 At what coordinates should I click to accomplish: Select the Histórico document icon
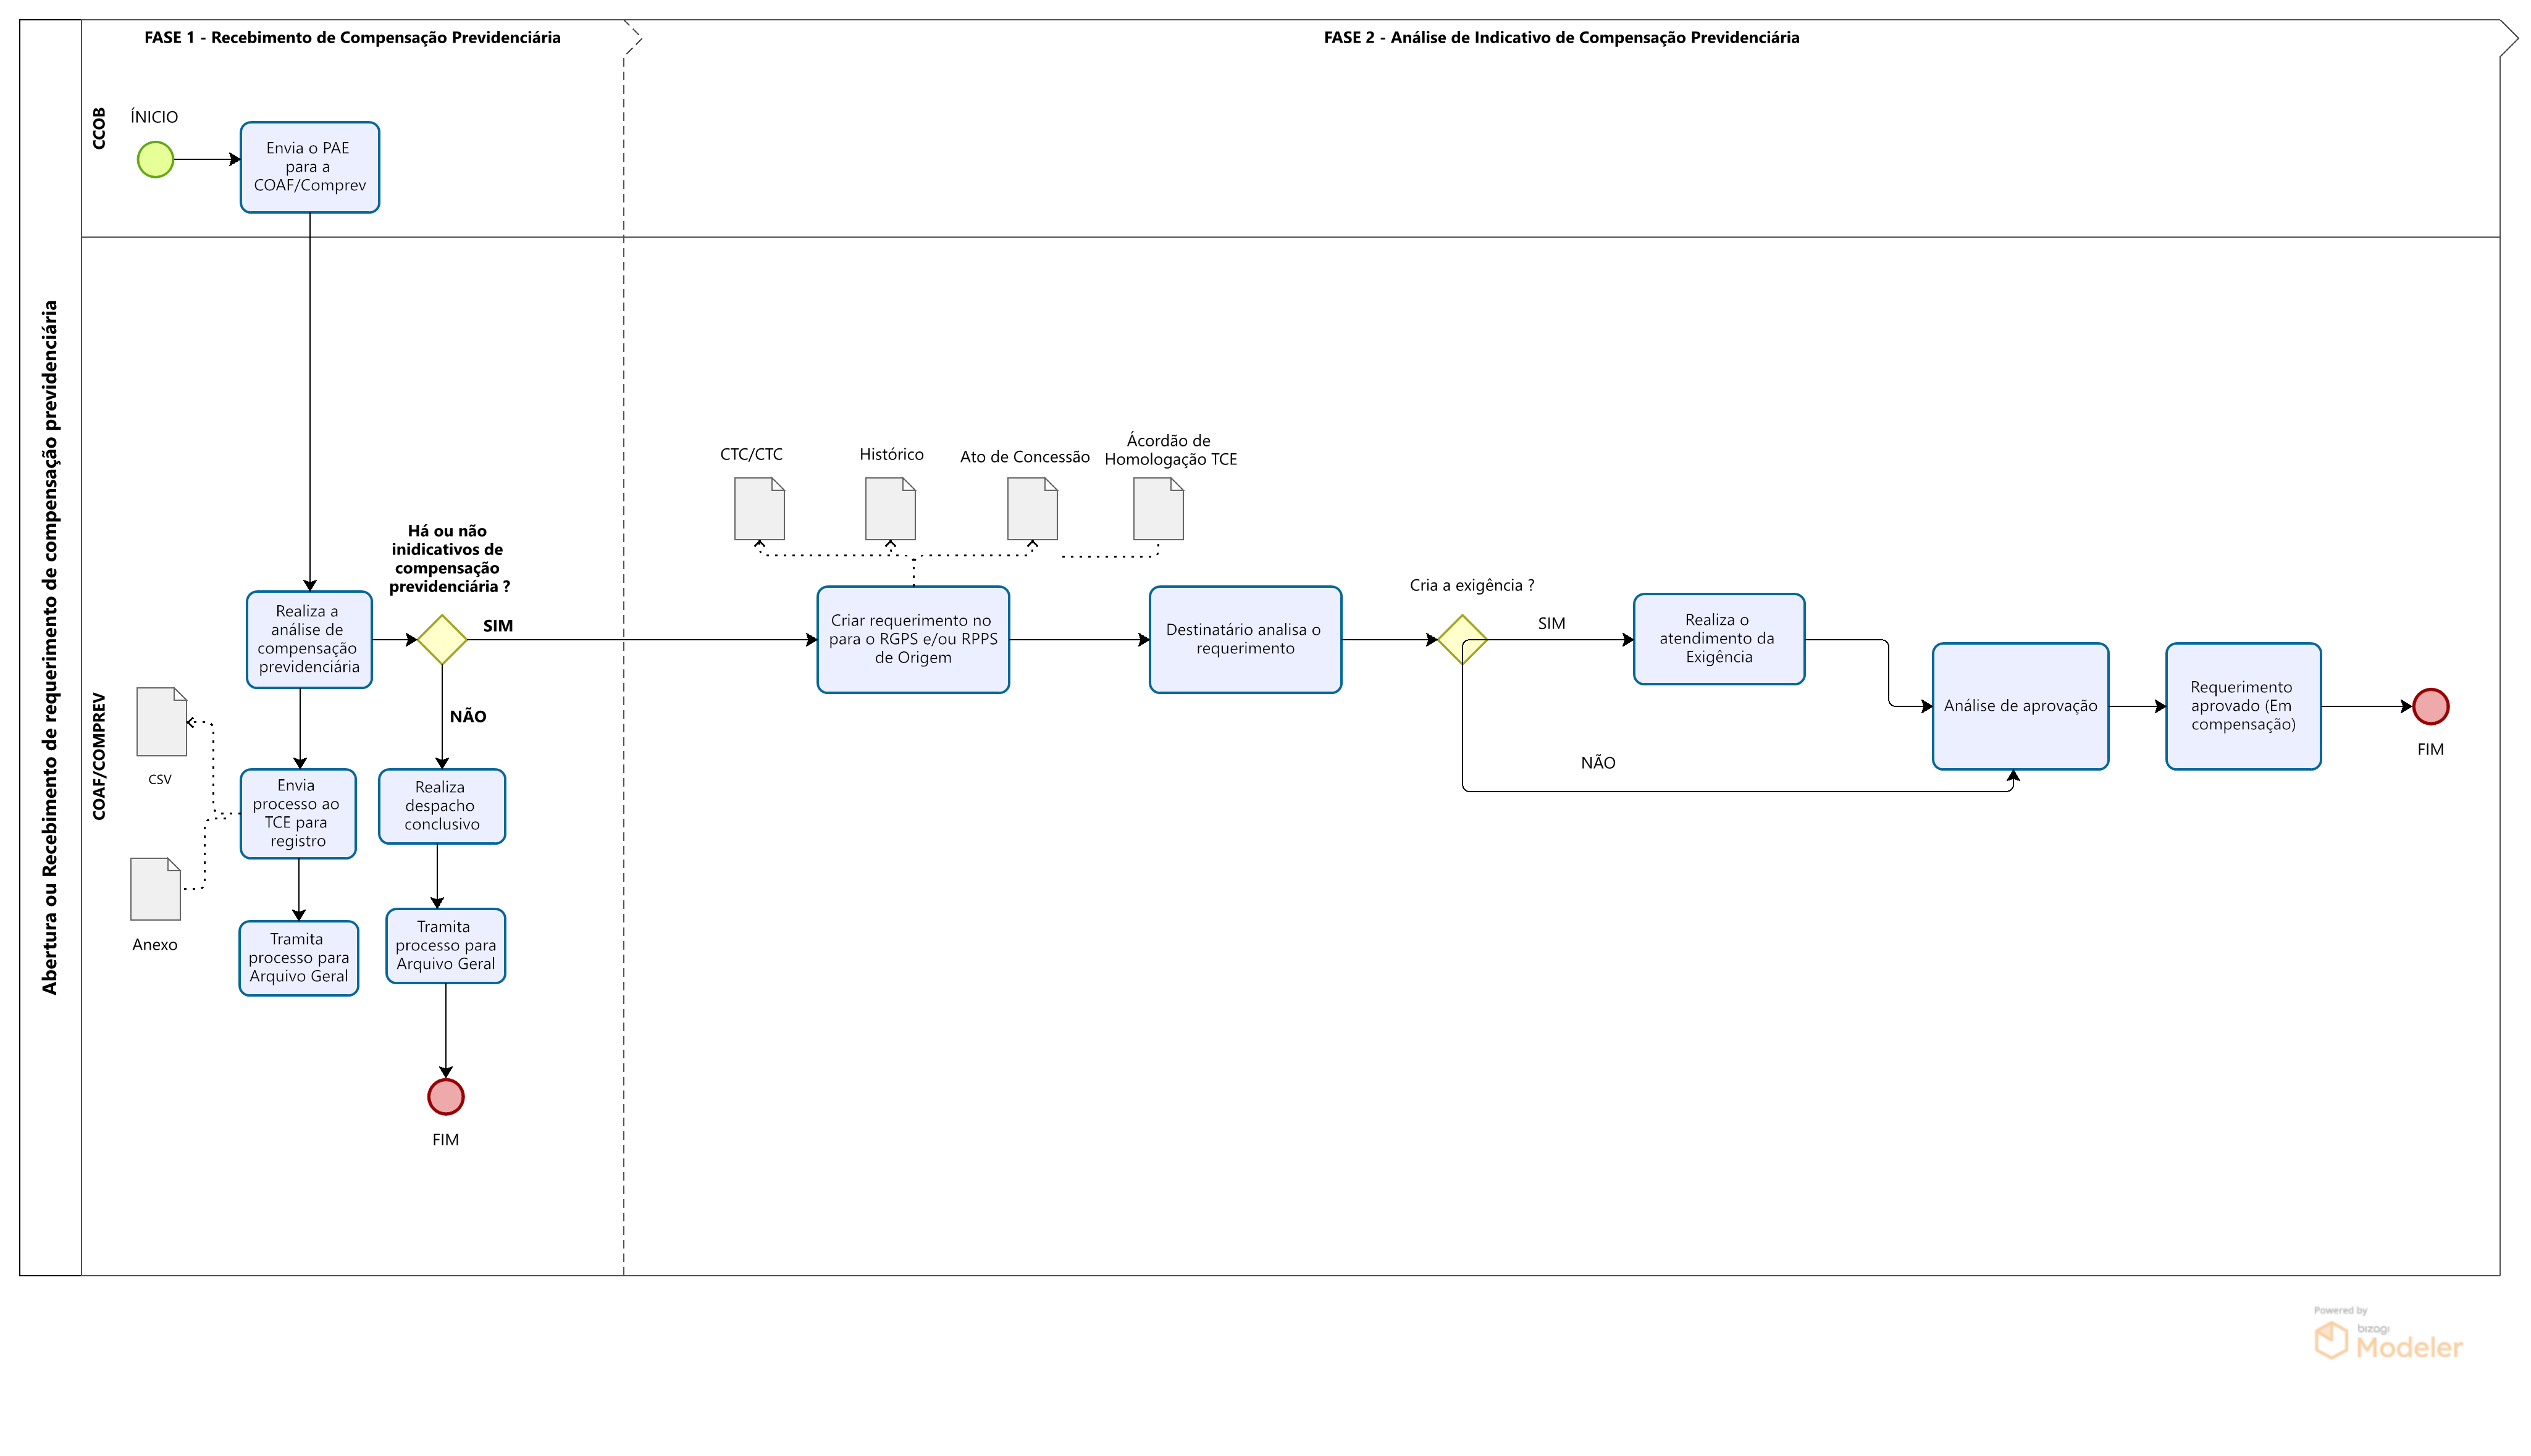890,509
